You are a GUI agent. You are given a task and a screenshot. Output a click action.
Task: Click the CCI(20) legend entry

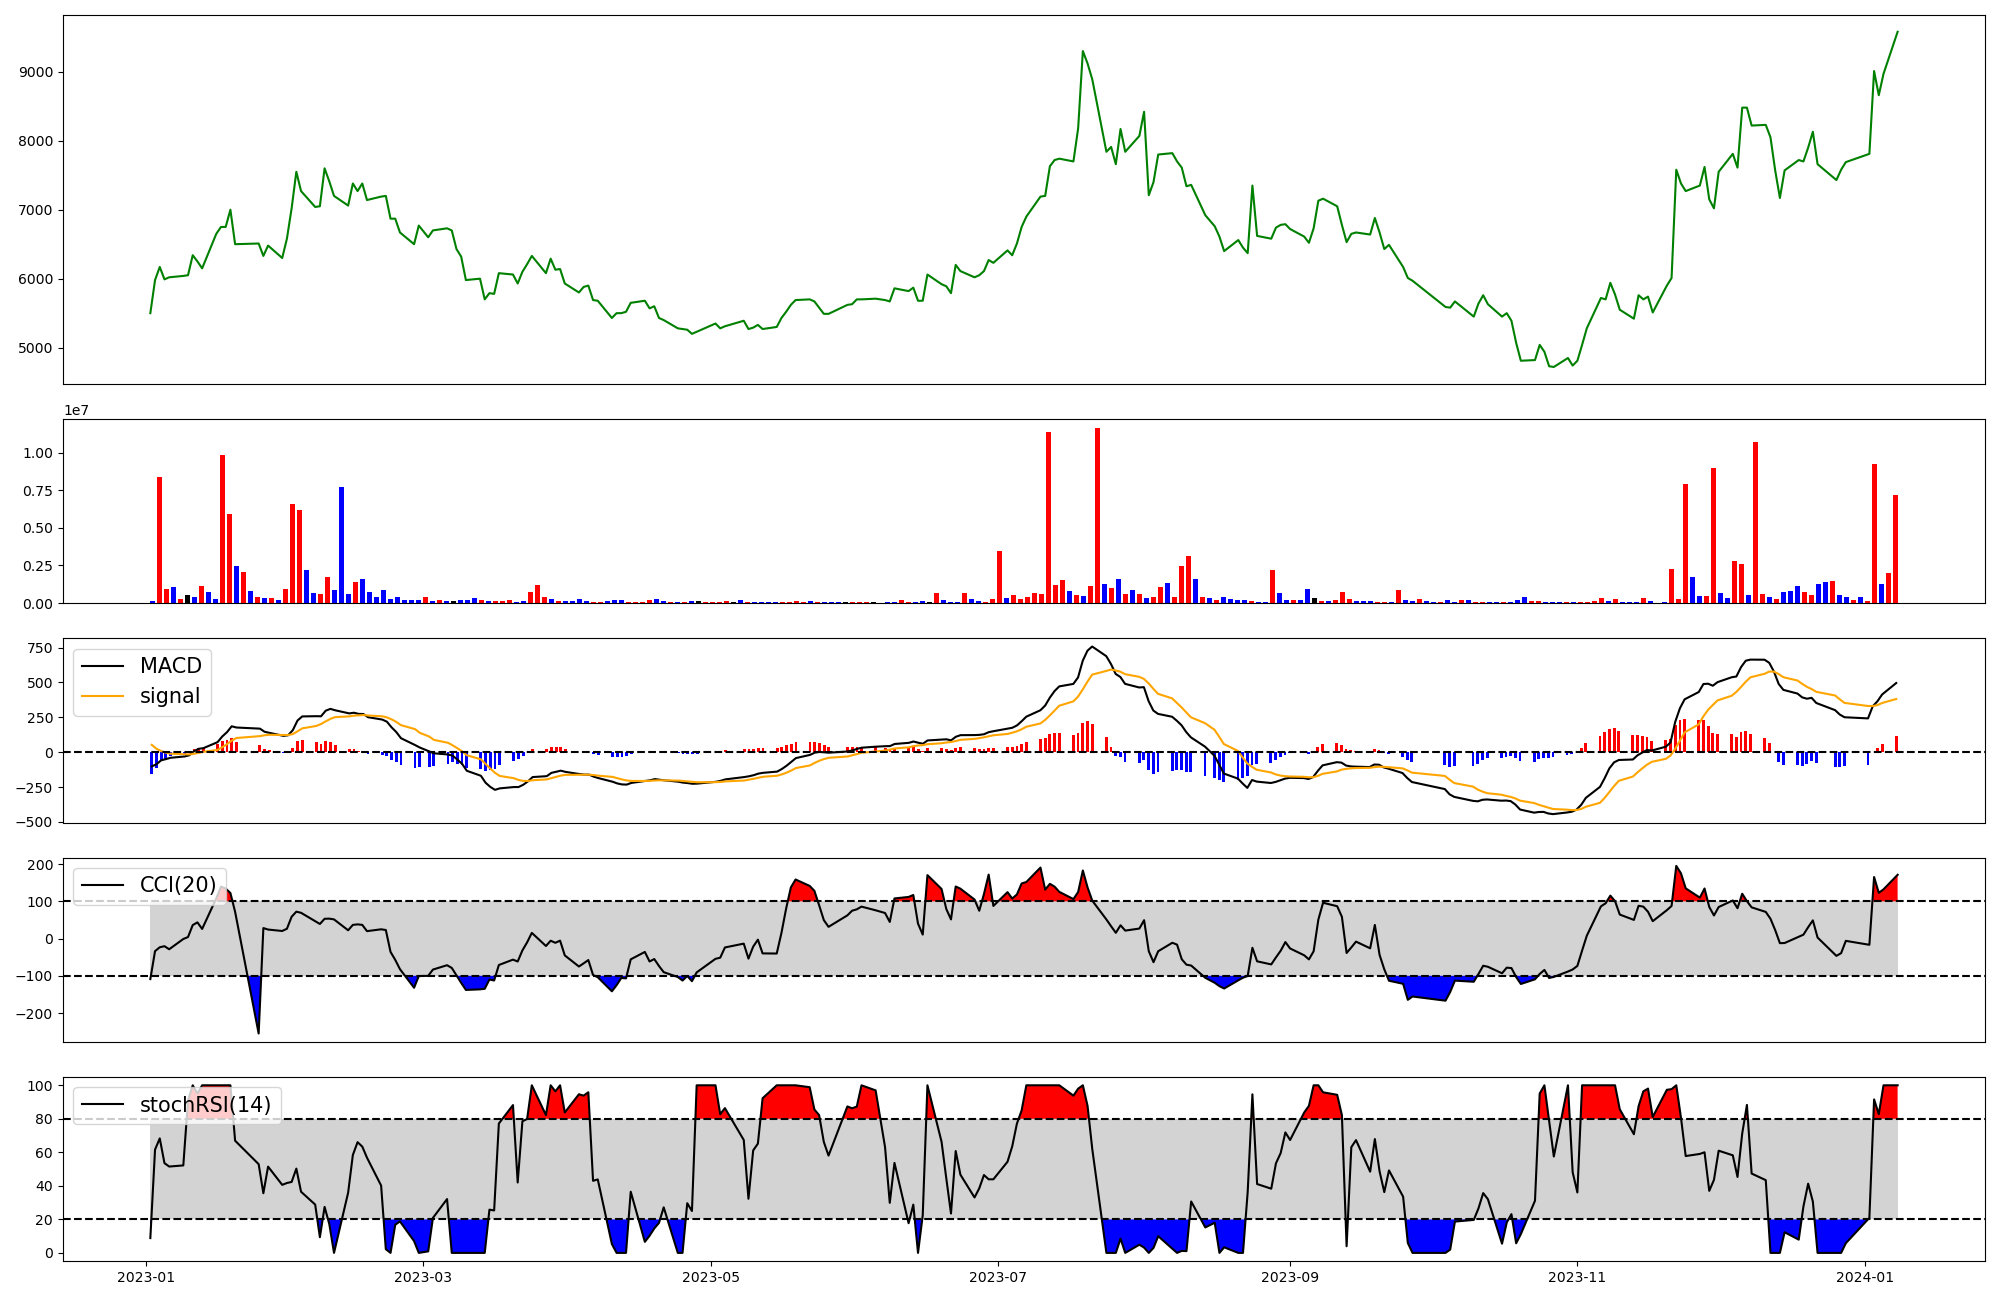pyautogui.click(x=177, y=885)
